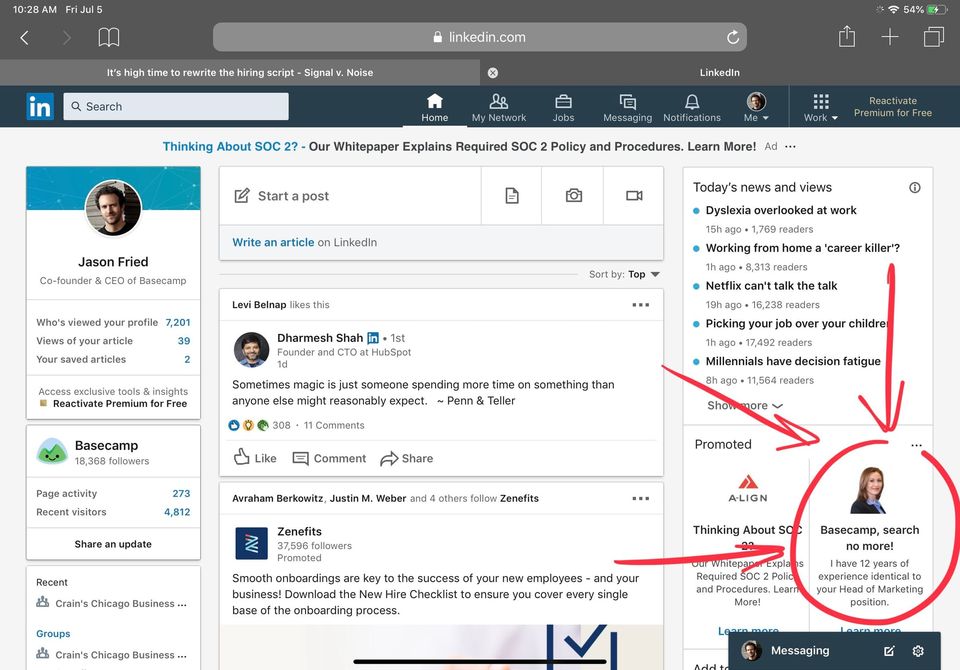The height and width of the screenshot is (670, 960).
Task: Open Groups section link
Action: coord(53,633)
